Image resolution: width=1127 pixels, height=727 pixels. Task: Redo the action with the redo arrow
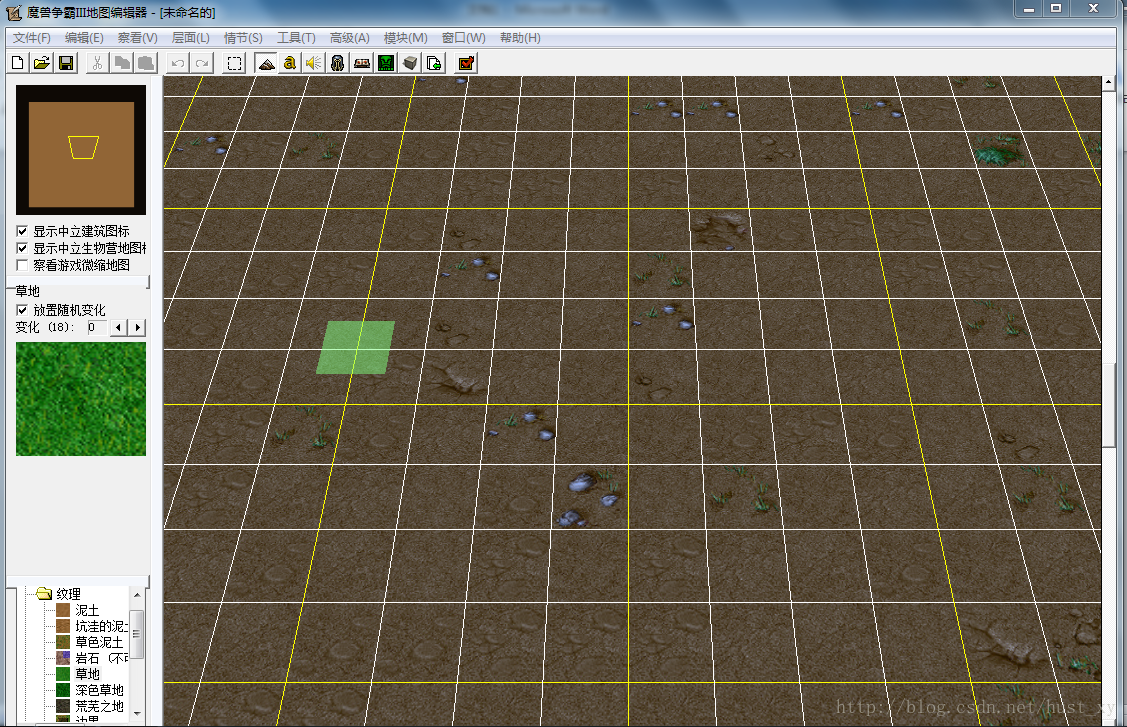[x=202, y=63]
